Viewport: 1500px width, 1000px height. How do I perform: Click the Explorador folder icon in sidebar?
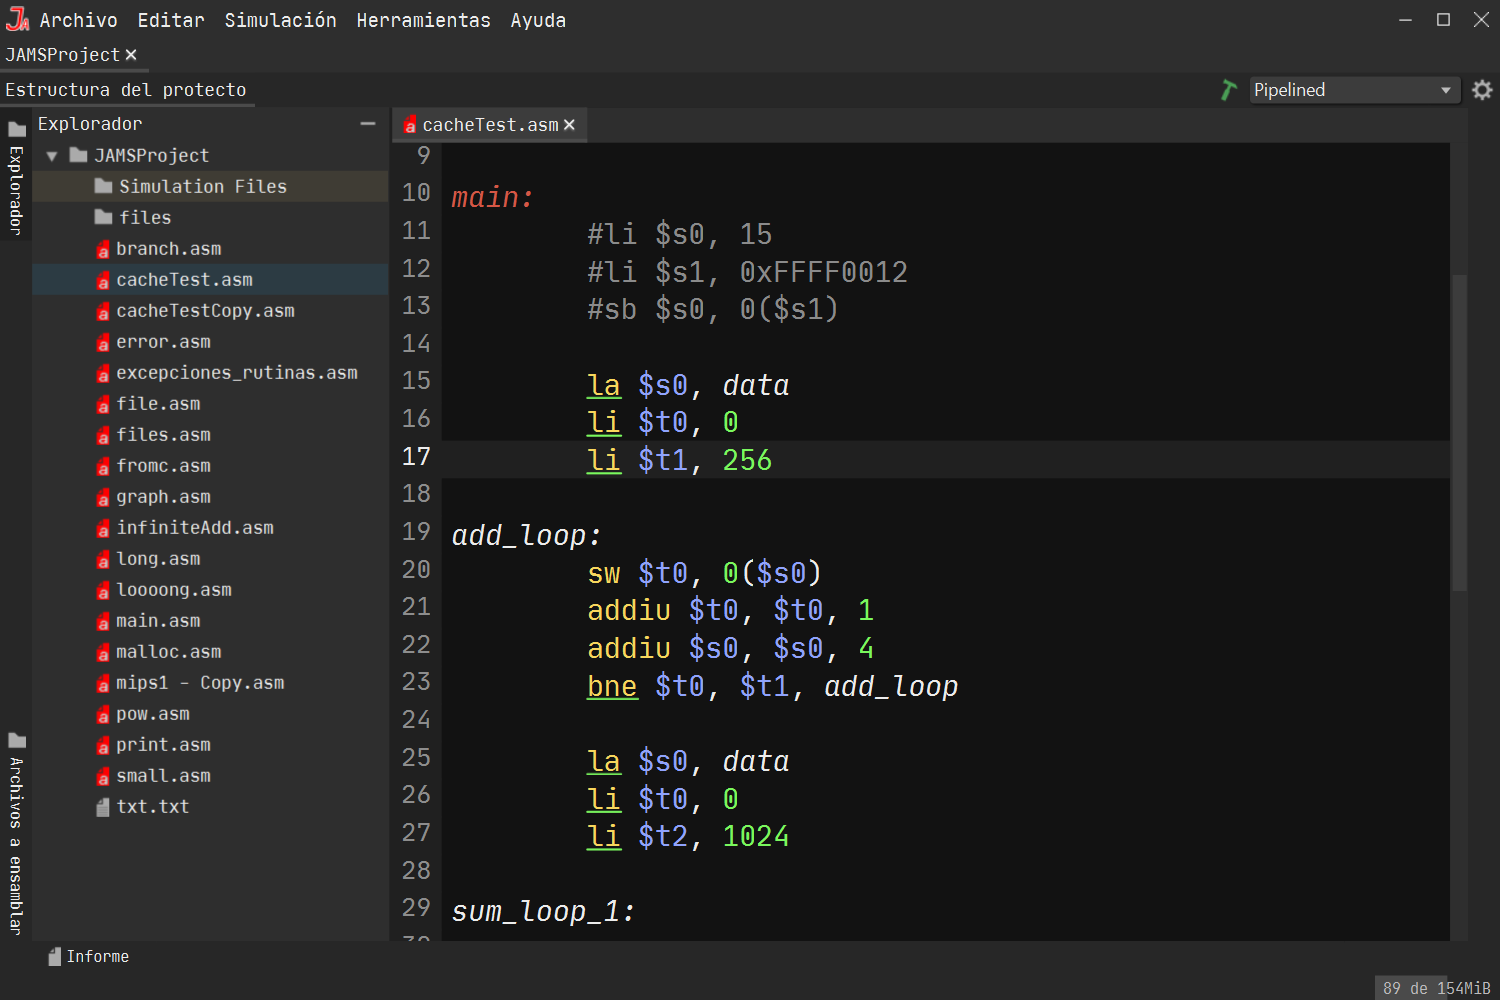pos(16,127)
